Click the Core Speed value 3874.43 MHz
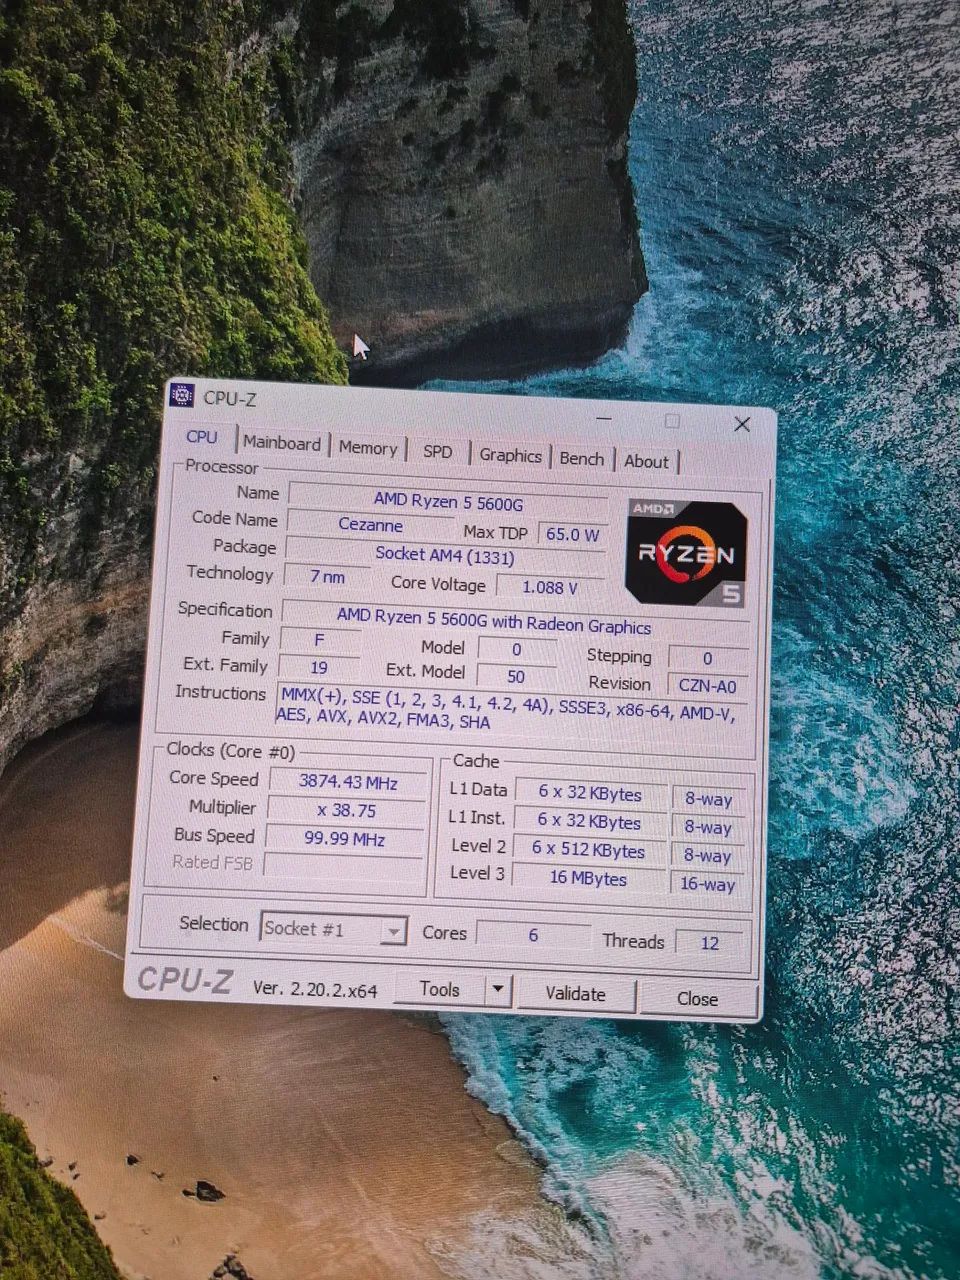Screen dimensions: 960x1280 (348, 783)
